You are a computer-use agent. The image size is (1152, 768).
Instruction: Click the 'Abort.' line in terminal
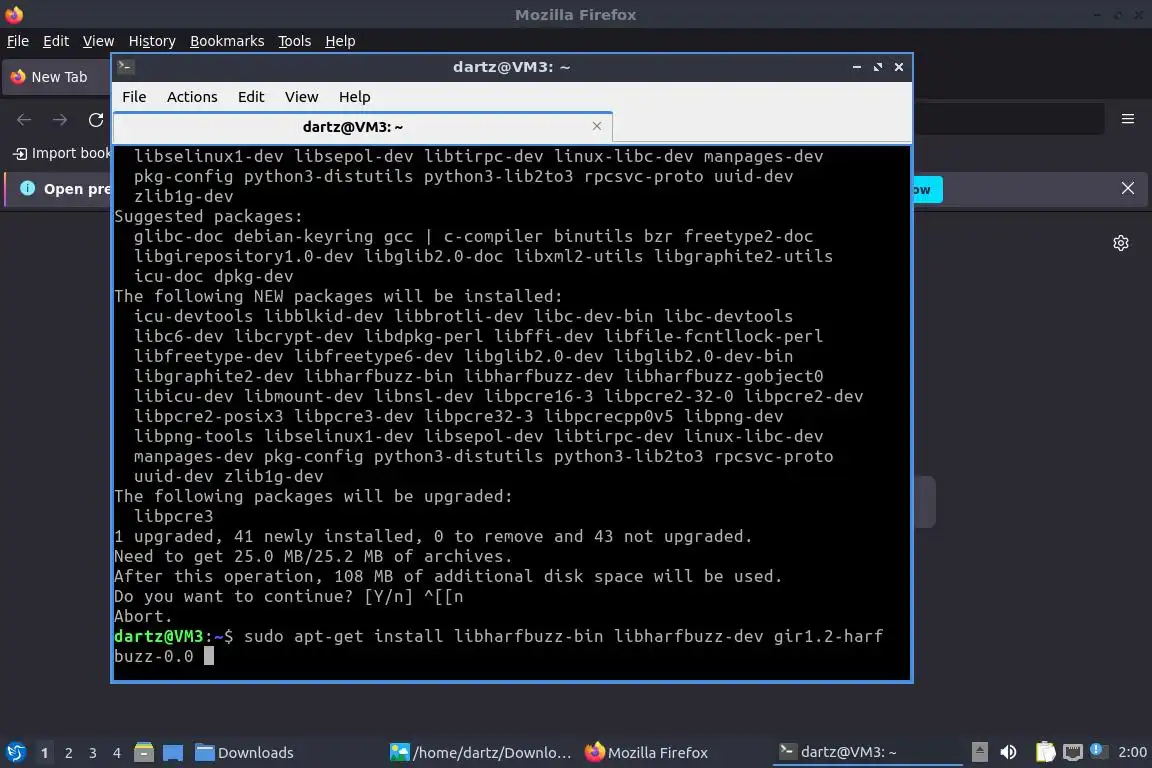pos(143,617)
